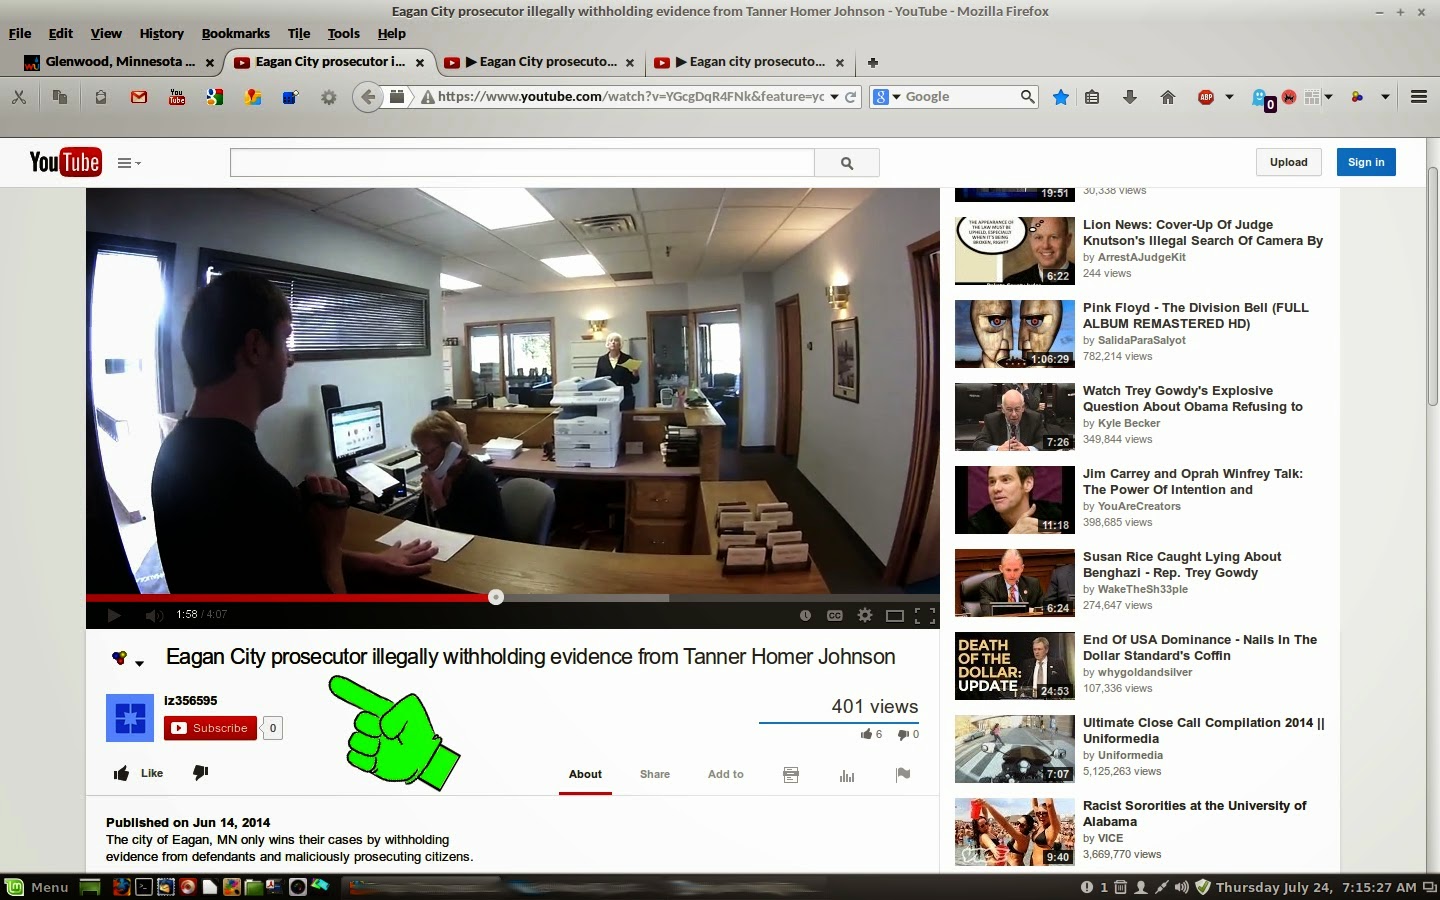Viewport: 1440px width, 900px height.
Task: Show bookmarks list icon
Action: 1092,97
